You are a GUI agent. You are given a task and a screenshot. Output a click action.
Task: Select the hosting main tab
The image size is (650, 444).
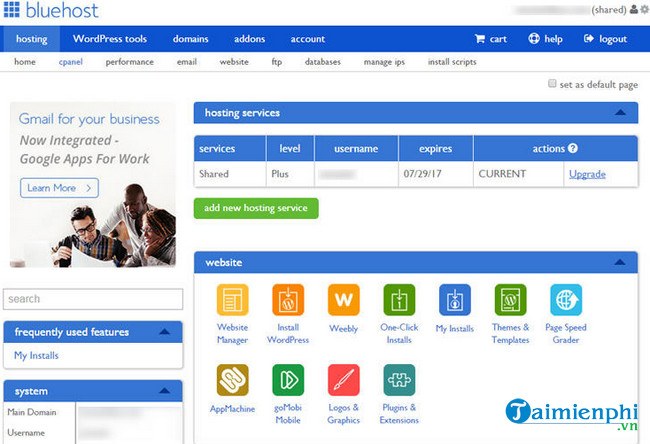32,39
